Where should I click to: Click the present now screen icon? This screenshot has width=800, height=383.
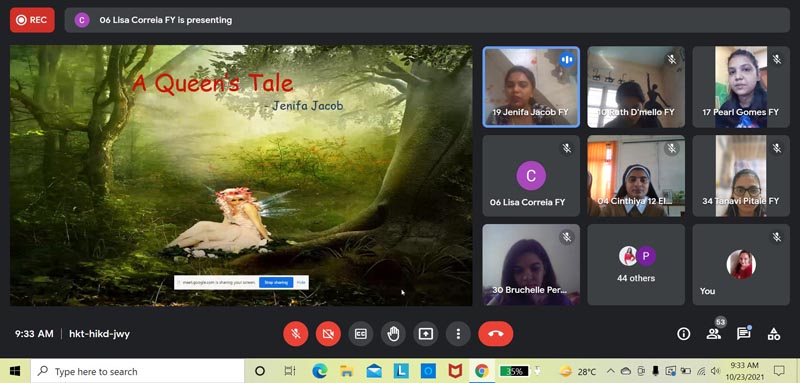tap(426, 334)
